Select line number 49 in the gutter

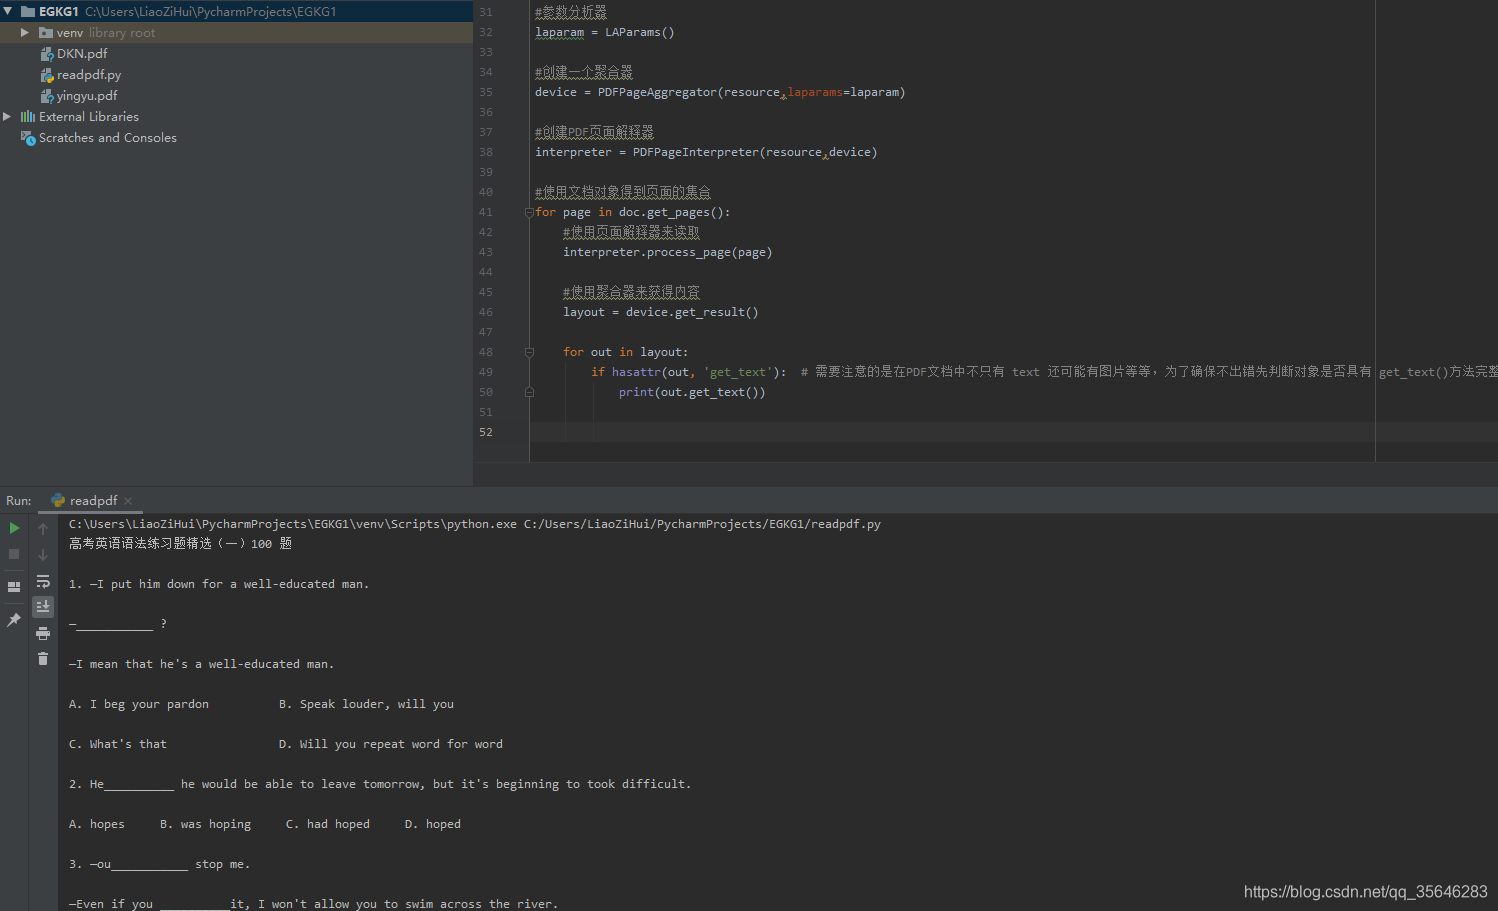(x=485, y=371)
